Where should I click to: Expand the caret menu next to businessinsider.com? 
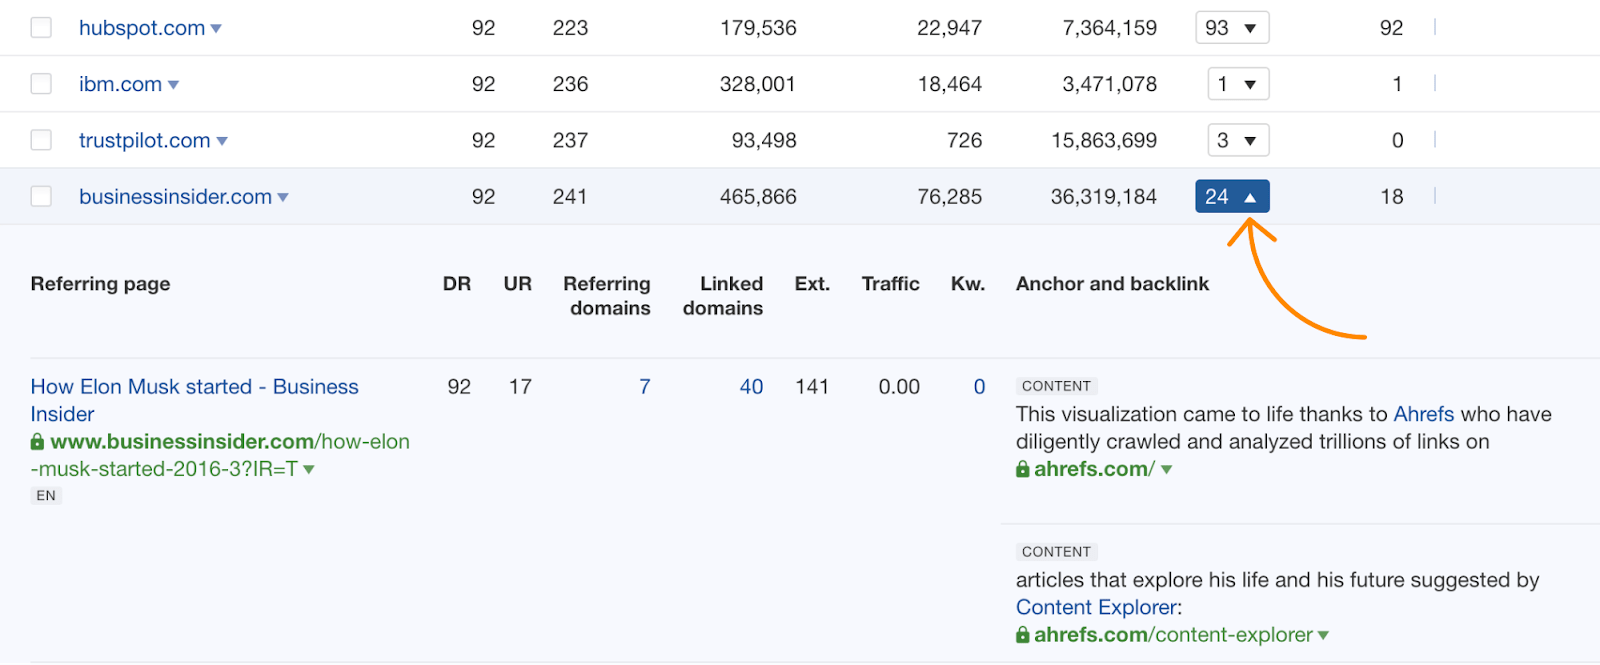point(283,197)
